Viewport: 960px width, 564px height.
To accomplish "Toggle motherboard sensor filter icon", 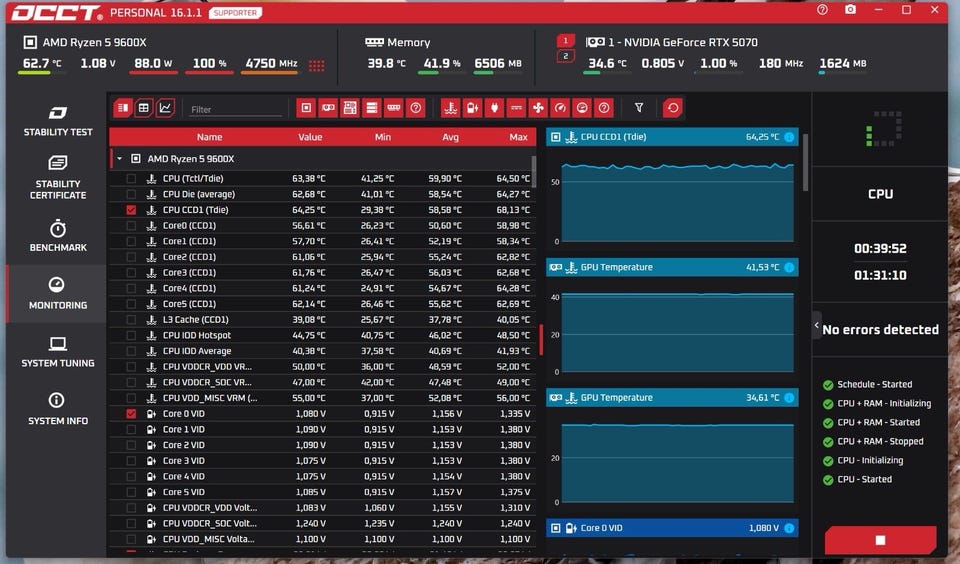I will 350,108.
